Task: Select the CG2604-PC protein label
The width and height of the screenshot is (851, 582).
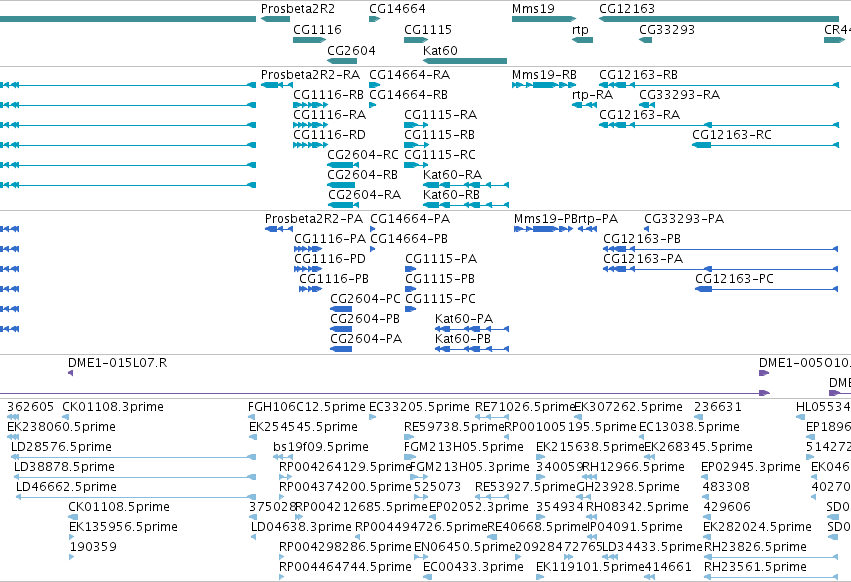Action: (365, 299)
